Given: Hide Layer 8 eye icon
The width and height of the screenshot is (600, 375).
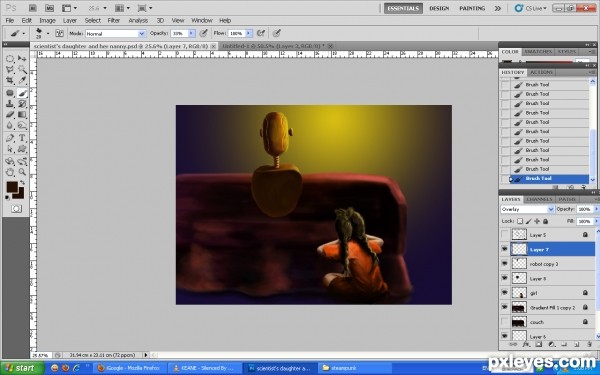Looking at the screenshot, I should (x=505, y=278).
